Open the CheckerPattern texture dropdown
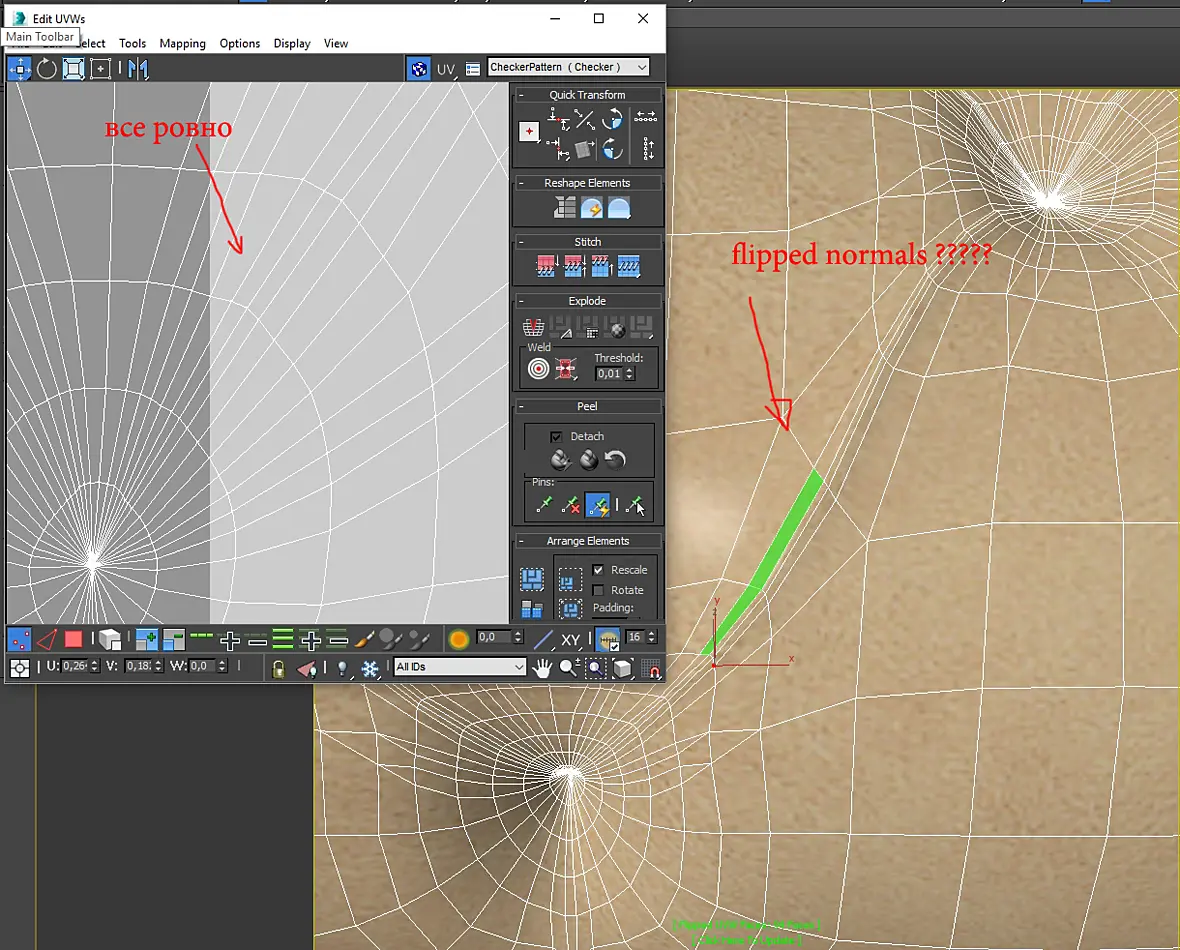Image resolution: width=1180 pixels, height=950 pixels. (x=568, y=67)
